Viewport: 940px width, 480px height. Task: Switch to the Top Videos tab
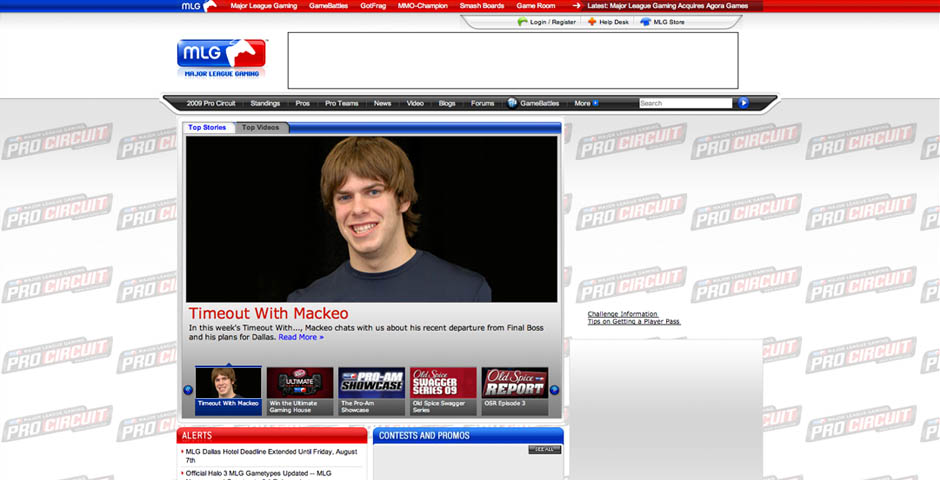(x=260, y=128)
